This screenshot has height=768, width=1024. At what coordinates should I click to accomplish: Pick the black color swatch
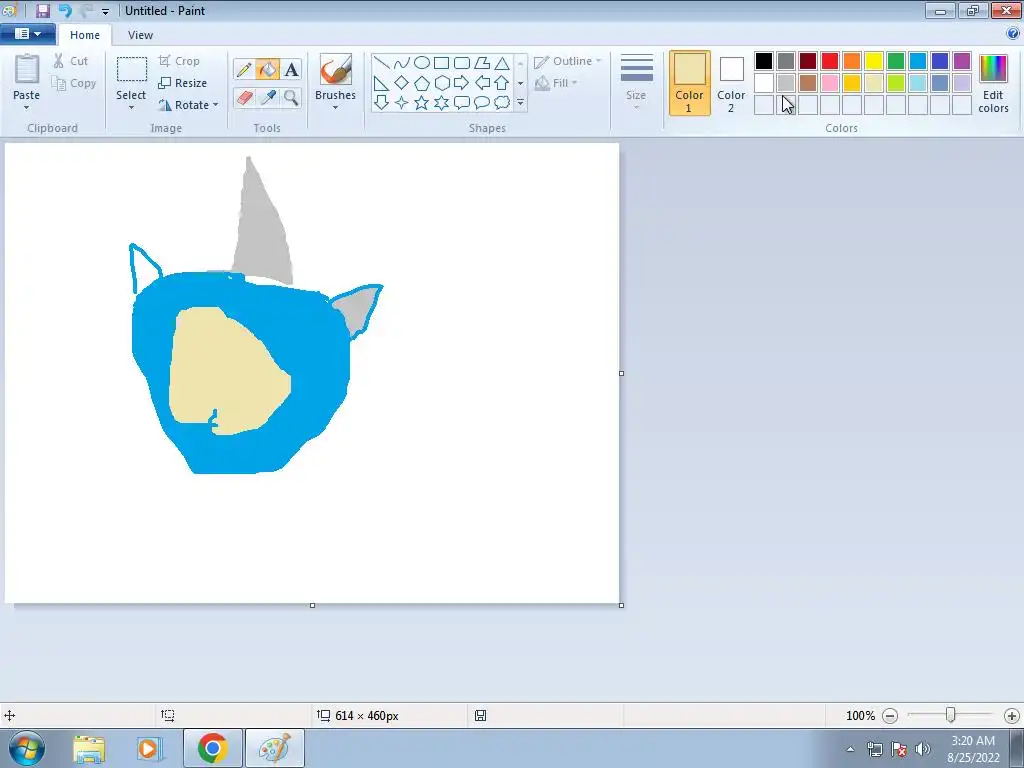pyautogui.click(x=763, y=61)
